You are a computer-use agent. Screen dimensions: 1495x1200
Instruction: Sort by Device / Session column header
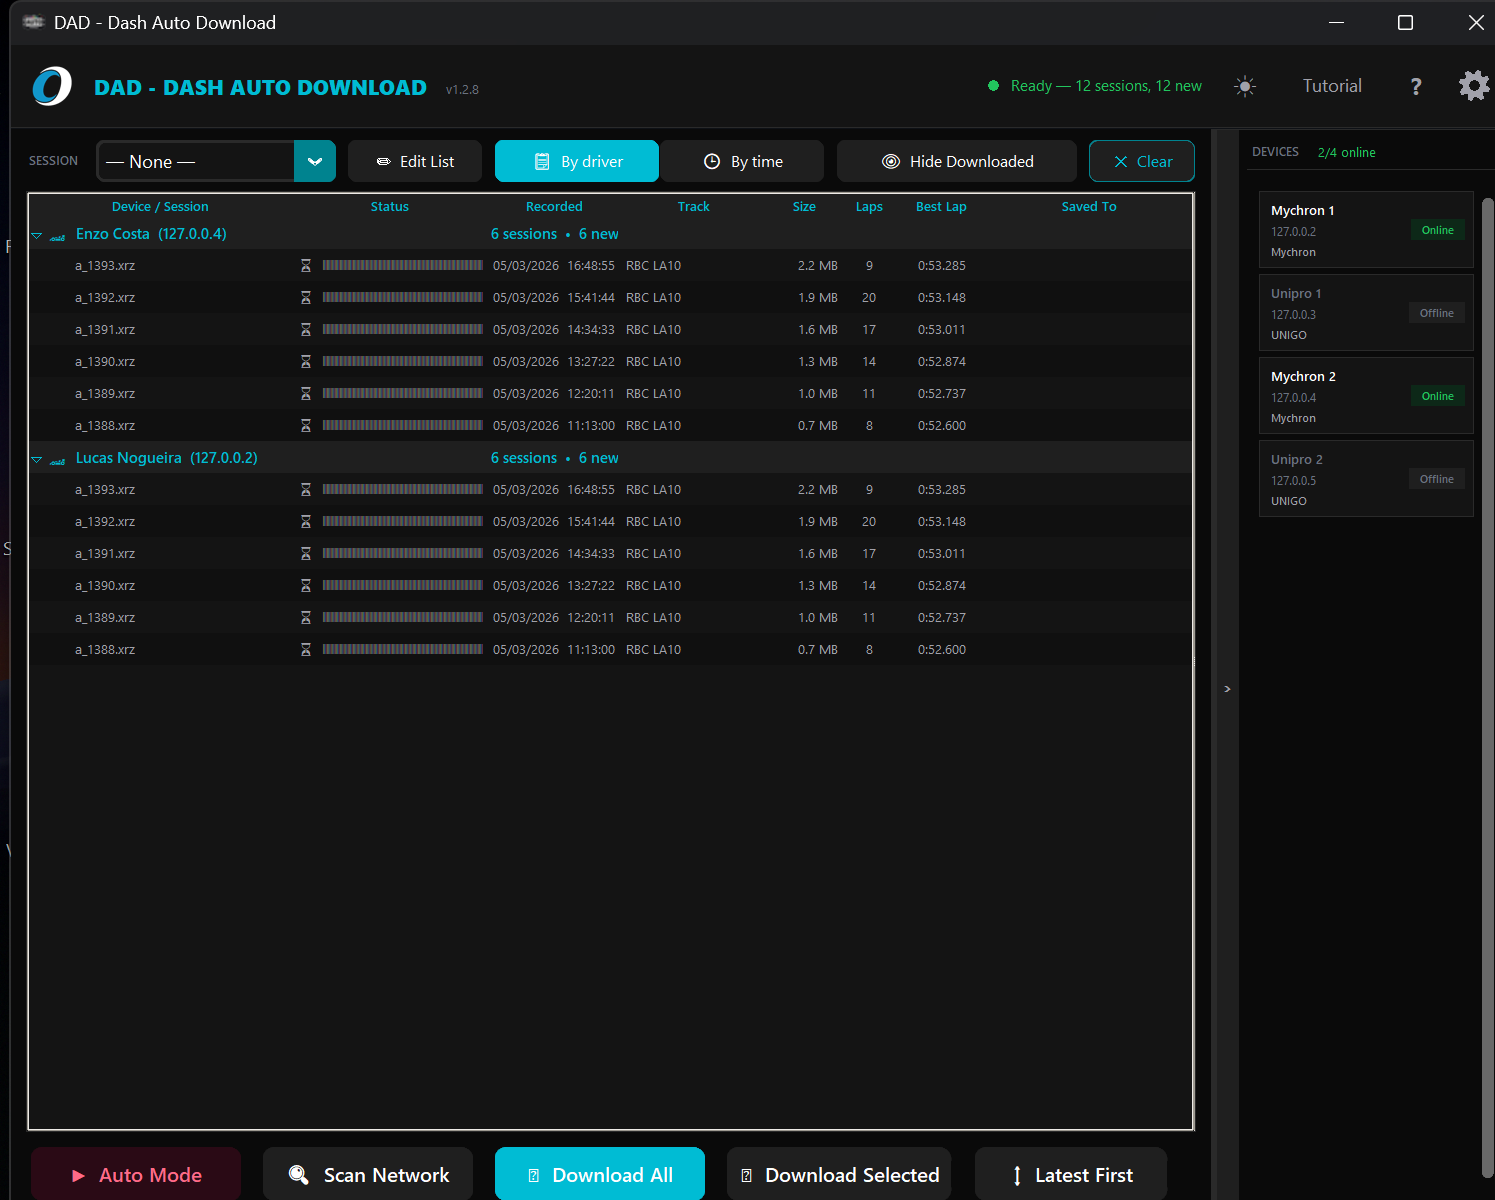[160, 207]
